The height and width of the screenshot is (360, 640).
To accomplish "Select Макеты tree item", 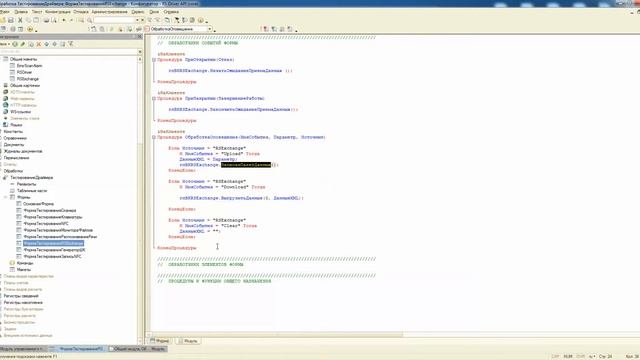I will pyautogui.click(x=24, y=269).
